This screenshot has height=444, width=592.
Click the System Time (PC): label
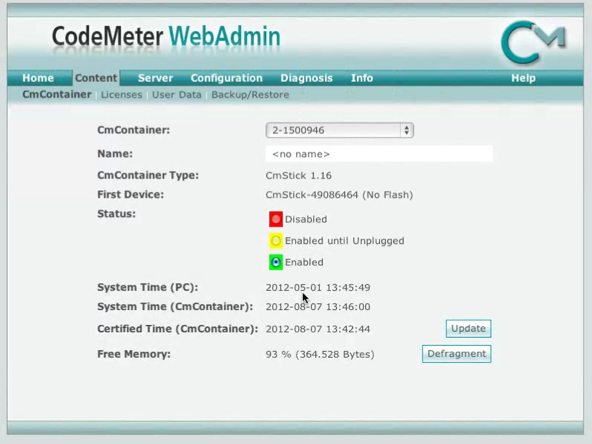[147, 287]
